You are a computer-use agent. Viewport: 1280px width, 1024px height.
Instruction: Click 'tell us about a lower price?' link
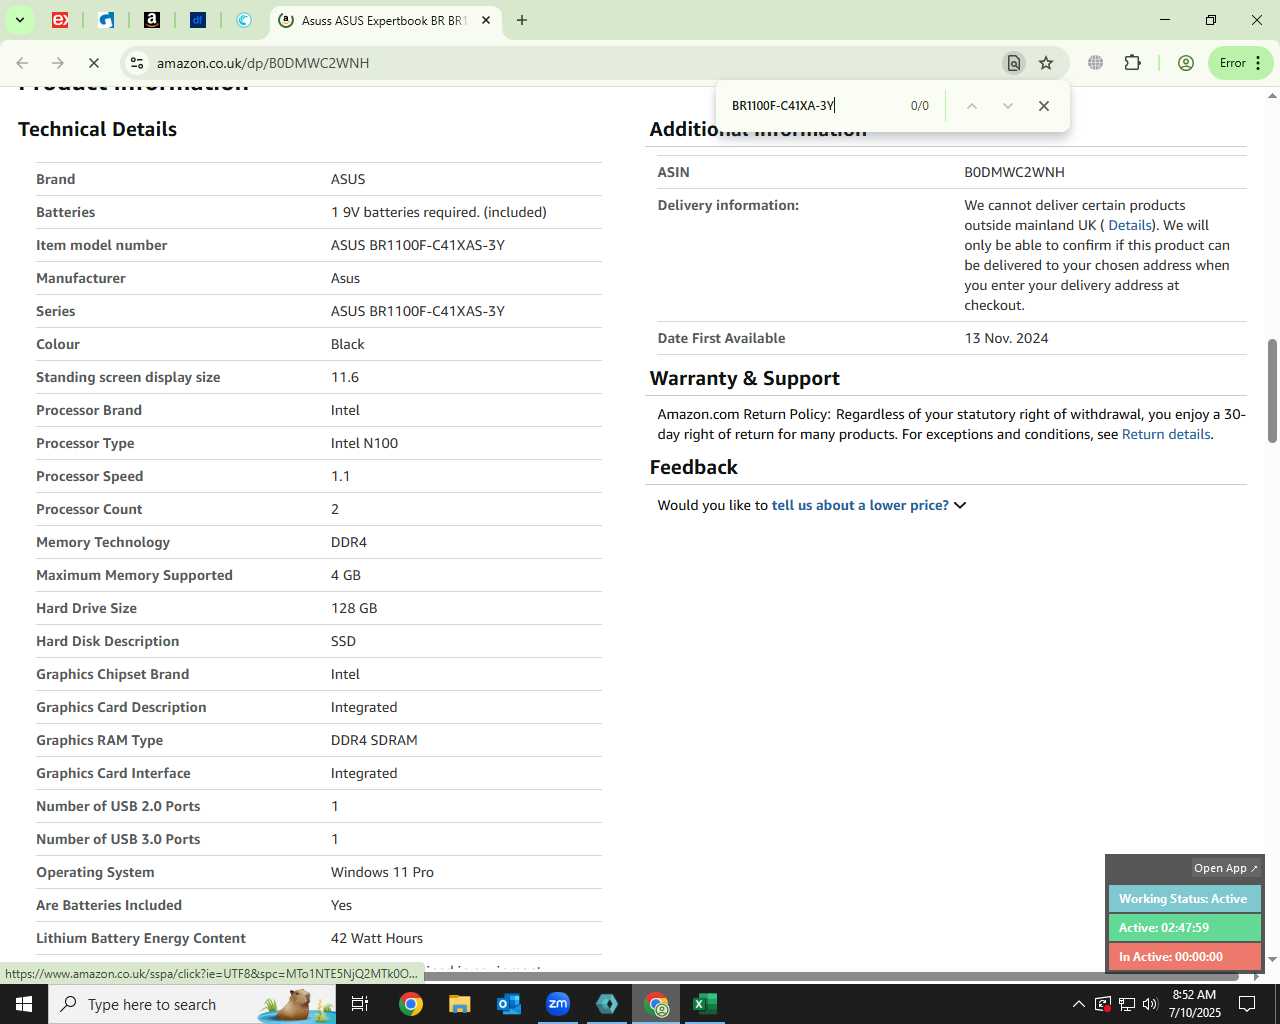[x=860, y=505]
